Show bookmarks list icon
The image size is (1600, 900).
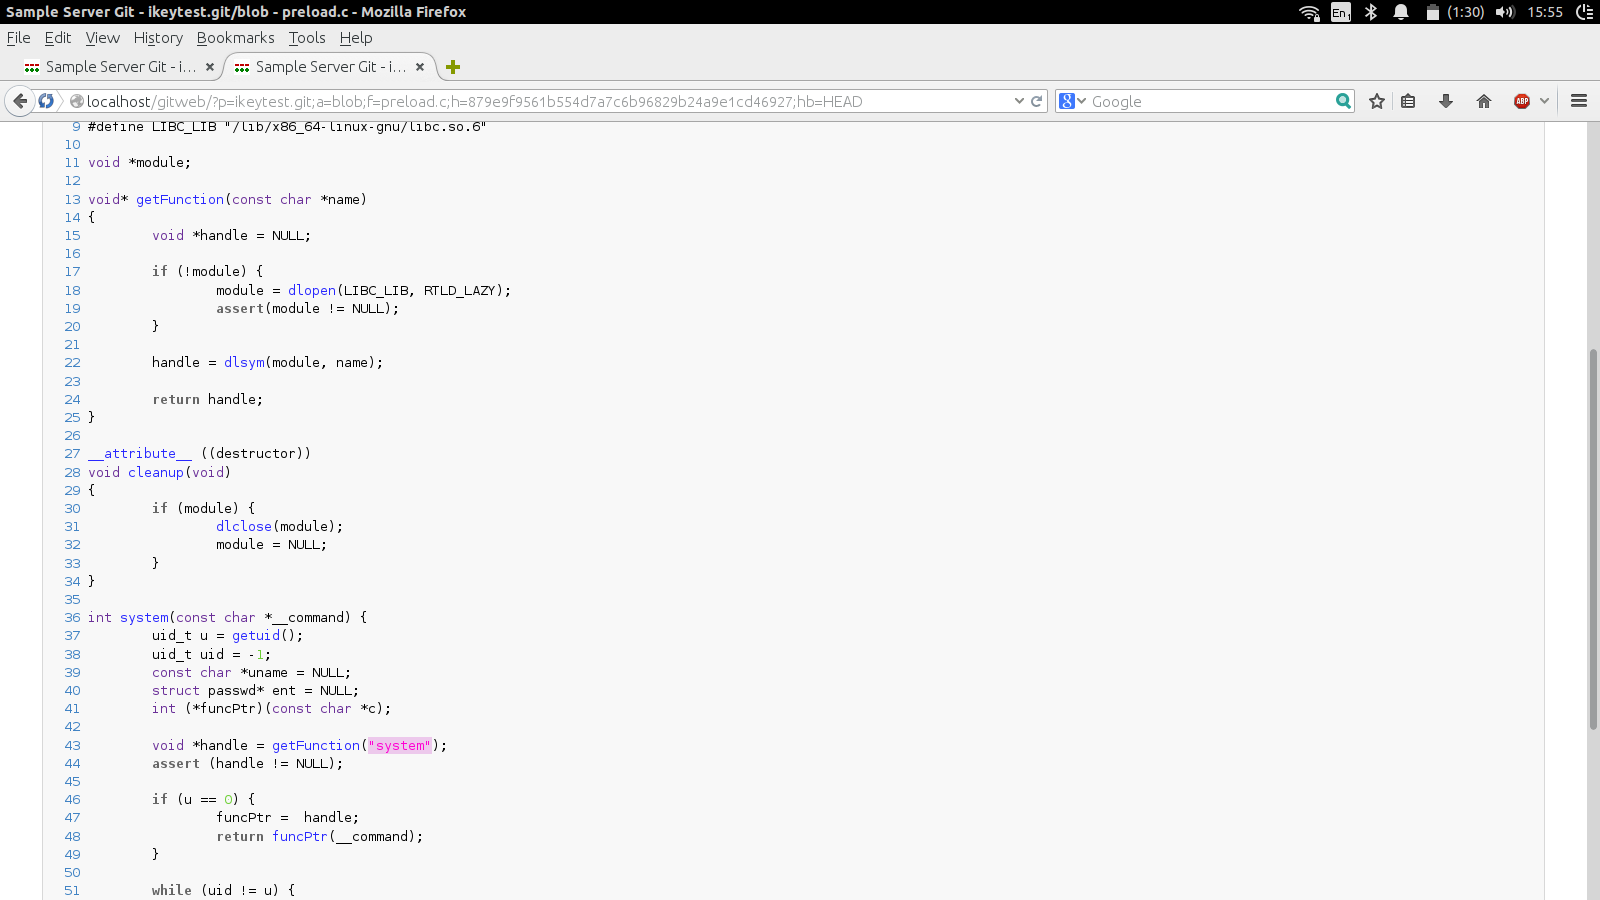[x=1408, y=101]
